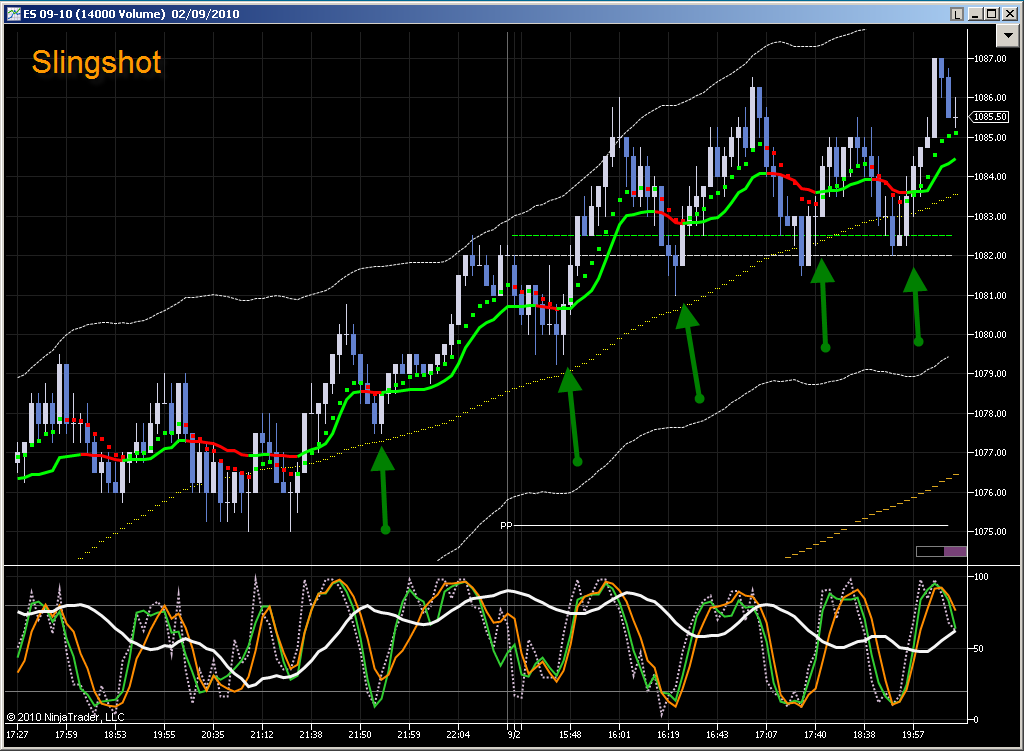Screen dimensions: 1024x751
Task: Click the 21:59 time axis label
Action: pos(409,735)
